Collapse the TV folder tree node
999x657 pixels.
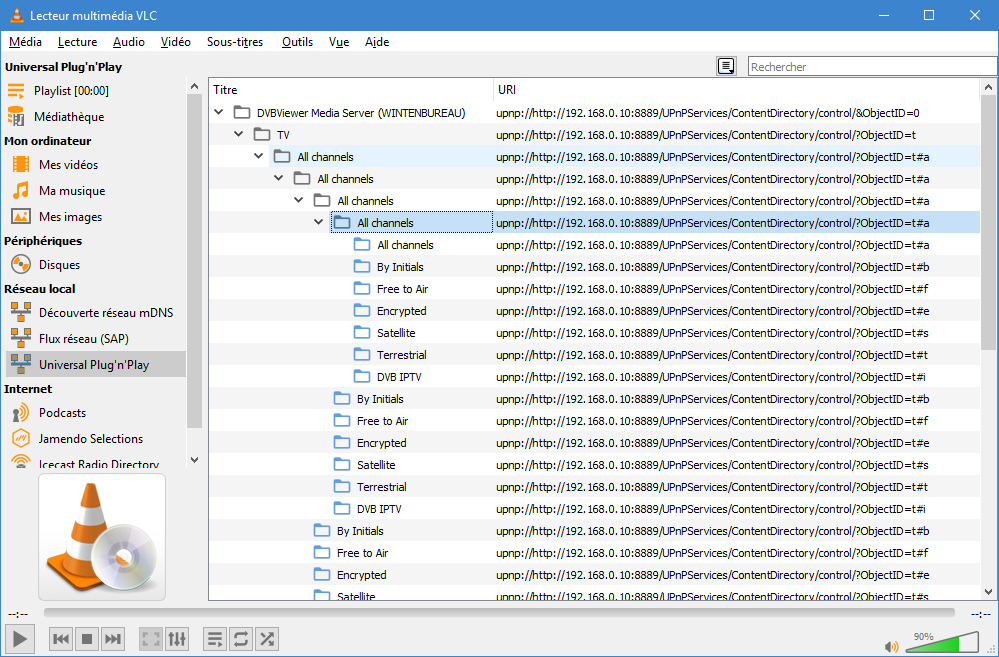tap(239, 135)
